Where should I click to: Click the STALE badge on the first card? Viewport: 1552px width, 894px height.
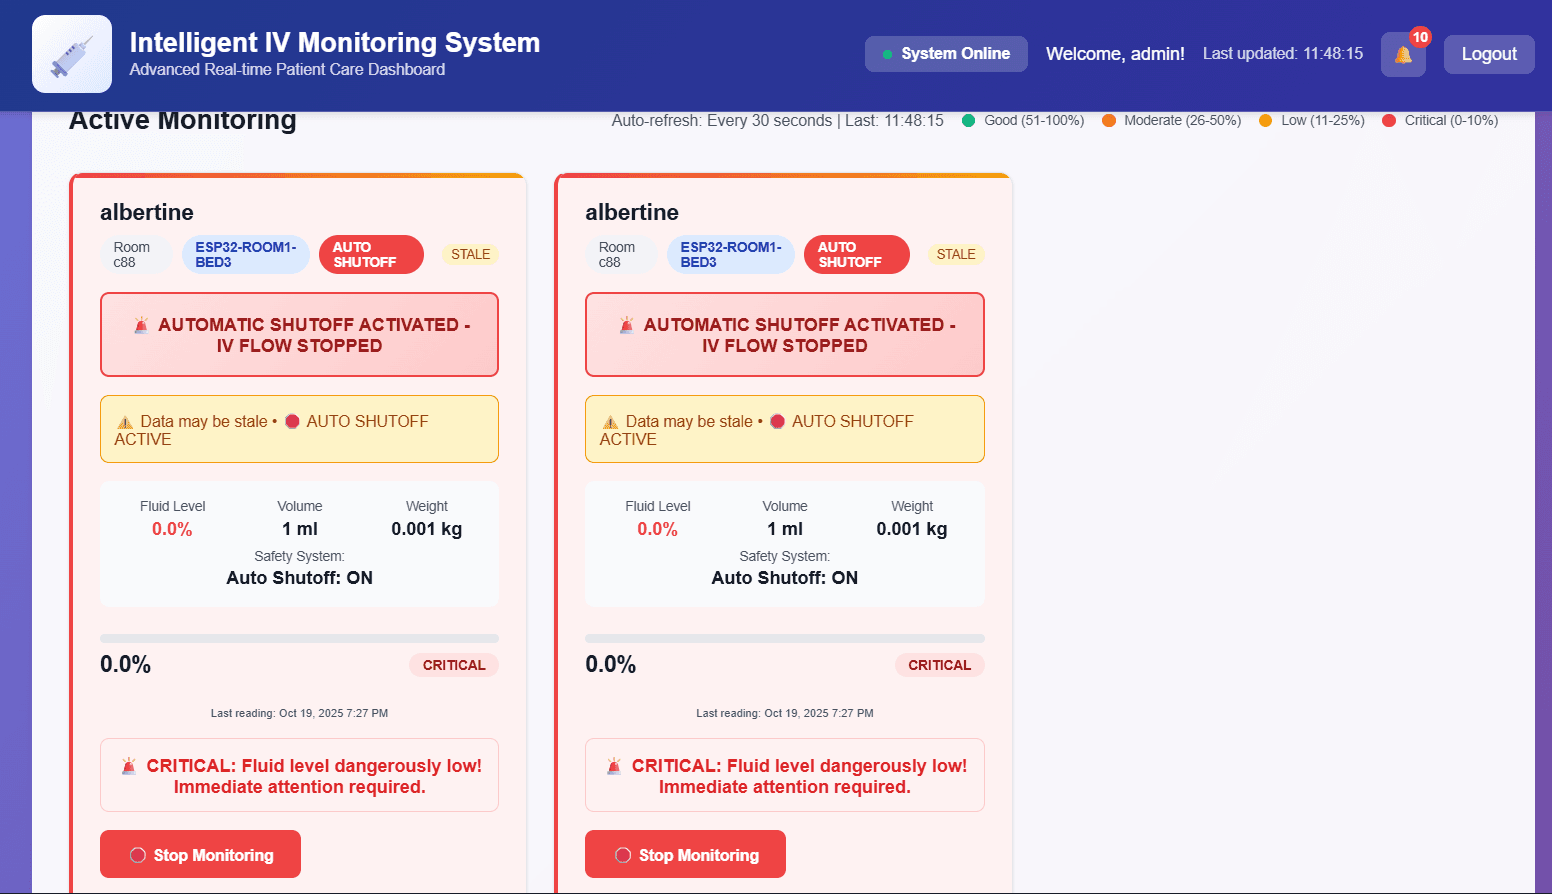click(470, 254)
